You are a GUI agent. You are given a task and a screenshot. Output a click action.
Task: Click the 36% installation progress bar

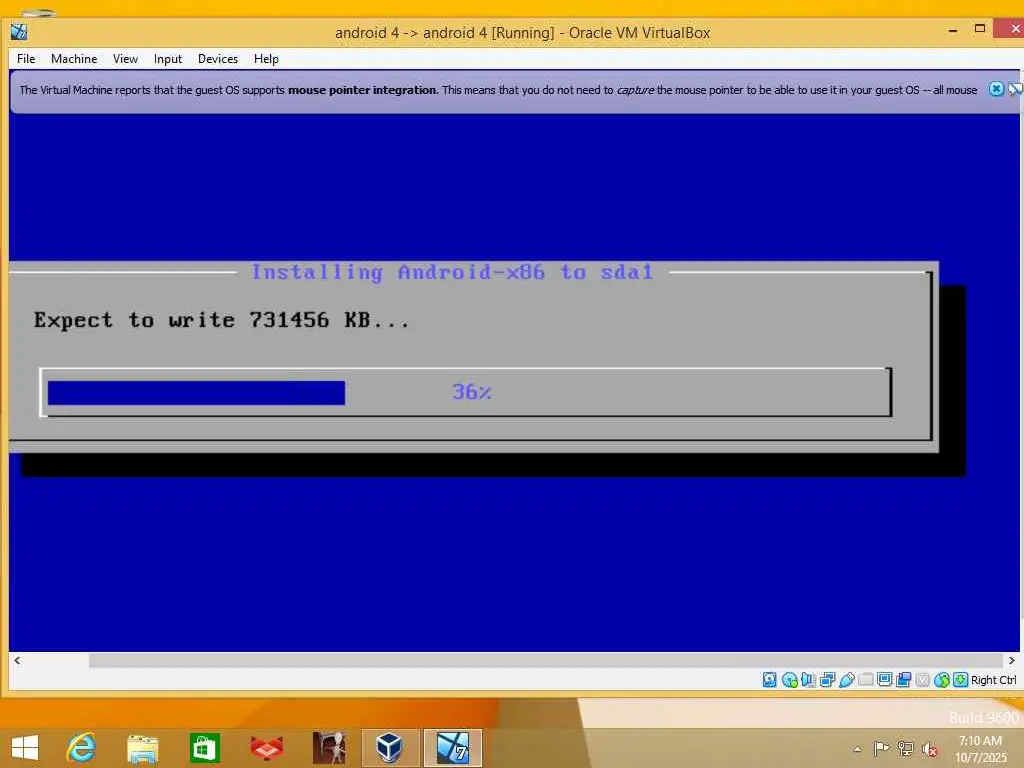pyautogui.click(x=466, y=392)
